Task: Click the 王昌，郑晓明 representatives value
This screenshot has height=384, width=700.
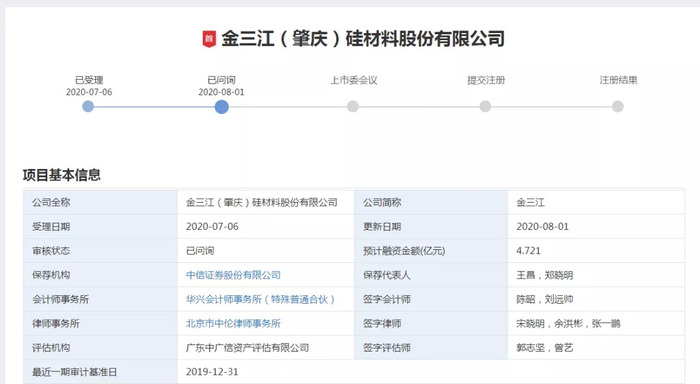Action: tap(545, 275)
